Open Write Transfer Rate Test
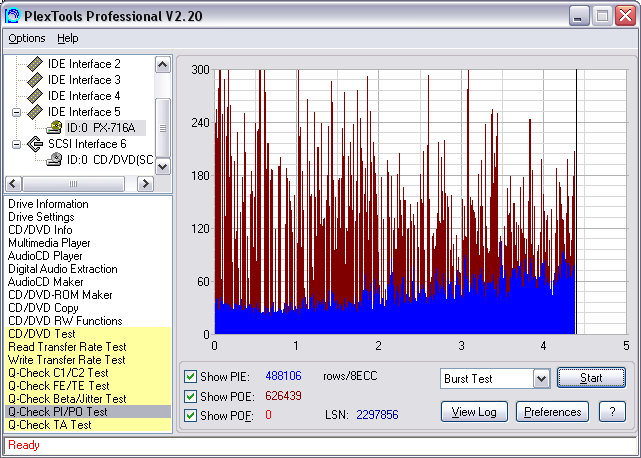The height and width of the screenshot is (458, 641). tap(67, 360)
